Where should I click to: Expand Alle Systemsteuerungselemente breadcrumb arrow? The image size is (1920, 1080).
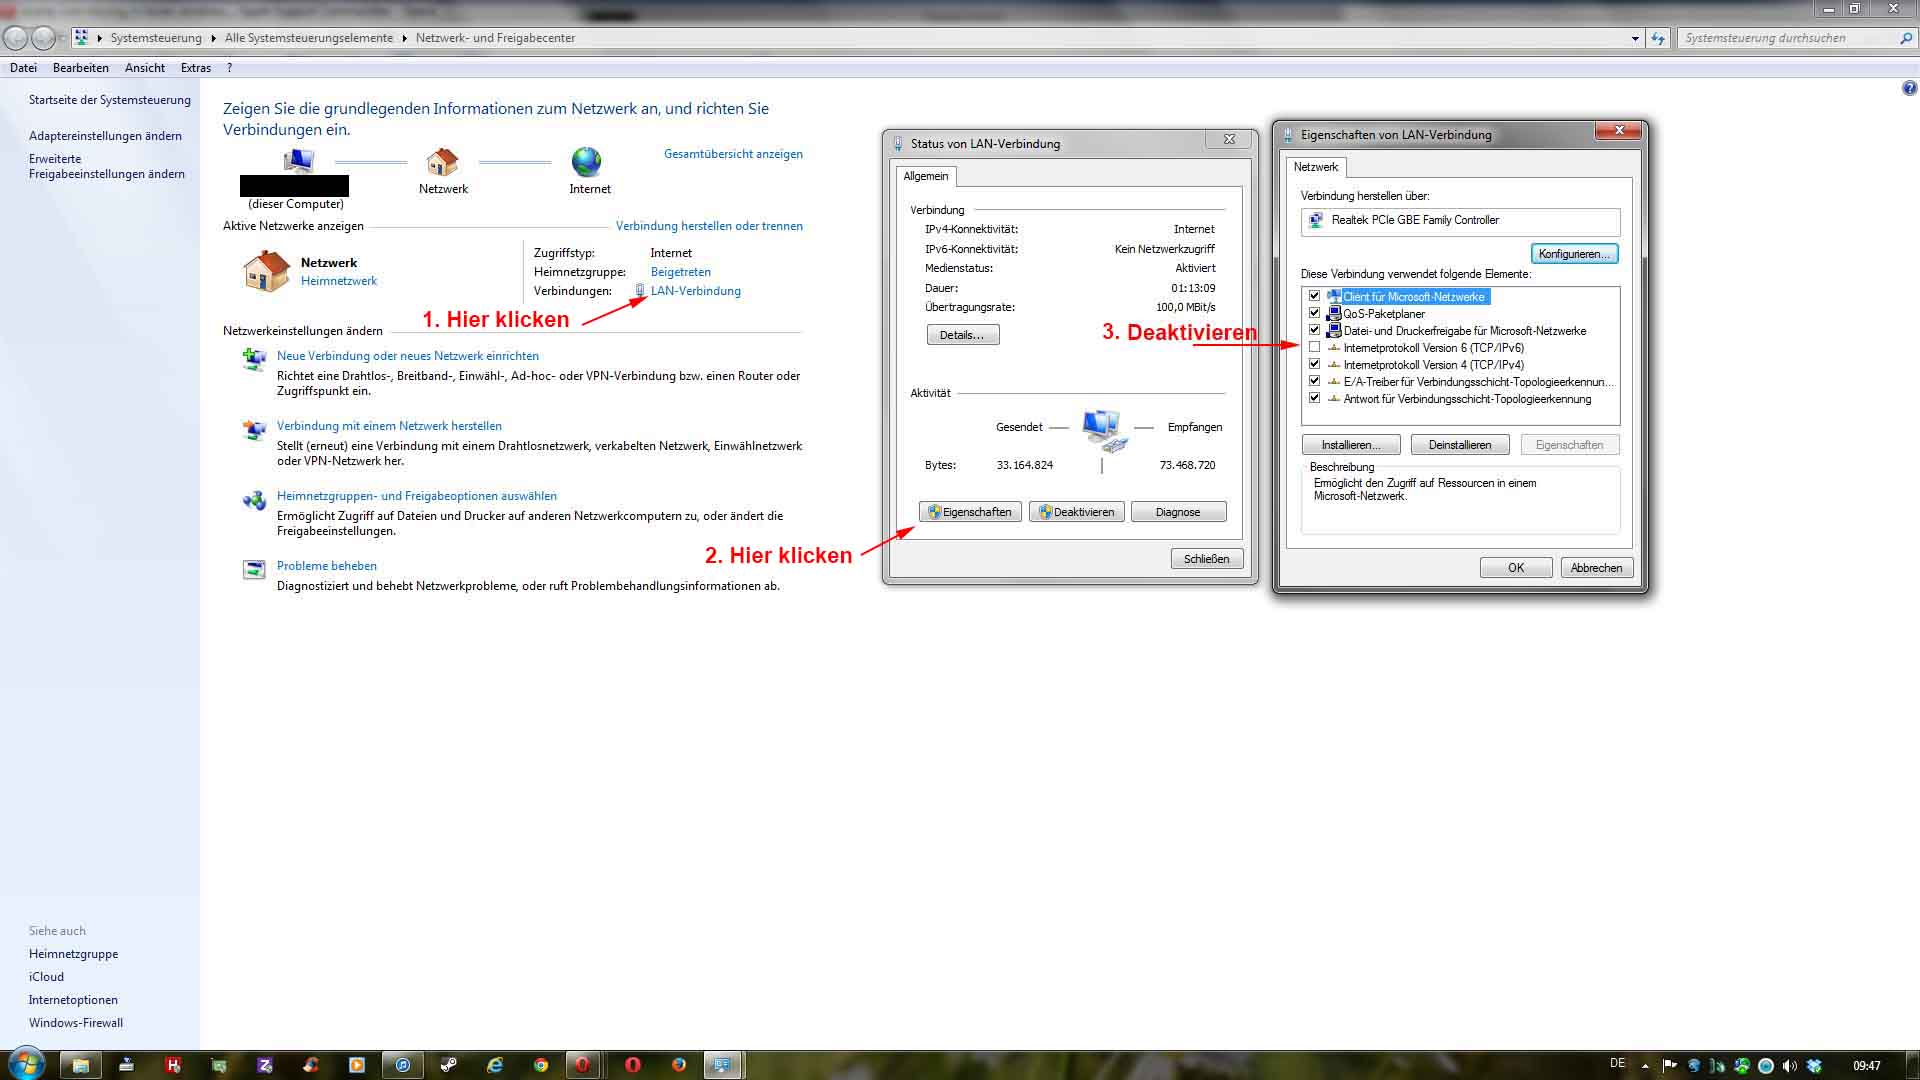[405, 38]
